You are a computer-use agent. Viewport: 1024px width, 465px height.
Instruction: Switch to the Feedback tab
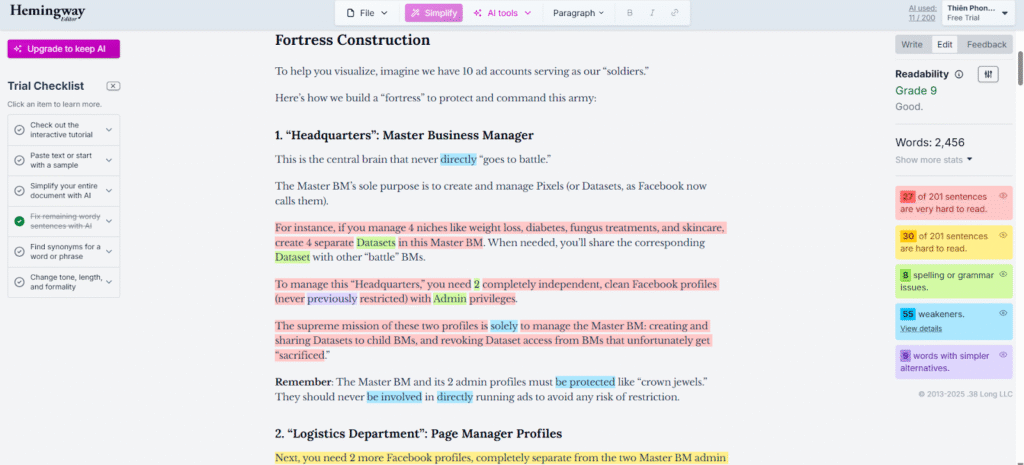click(x=986, y=44)
